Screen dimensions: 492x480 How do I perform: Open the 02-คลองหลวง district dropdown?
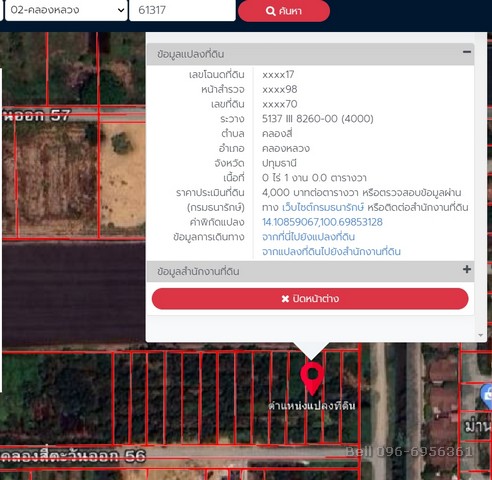pos(66,10)
